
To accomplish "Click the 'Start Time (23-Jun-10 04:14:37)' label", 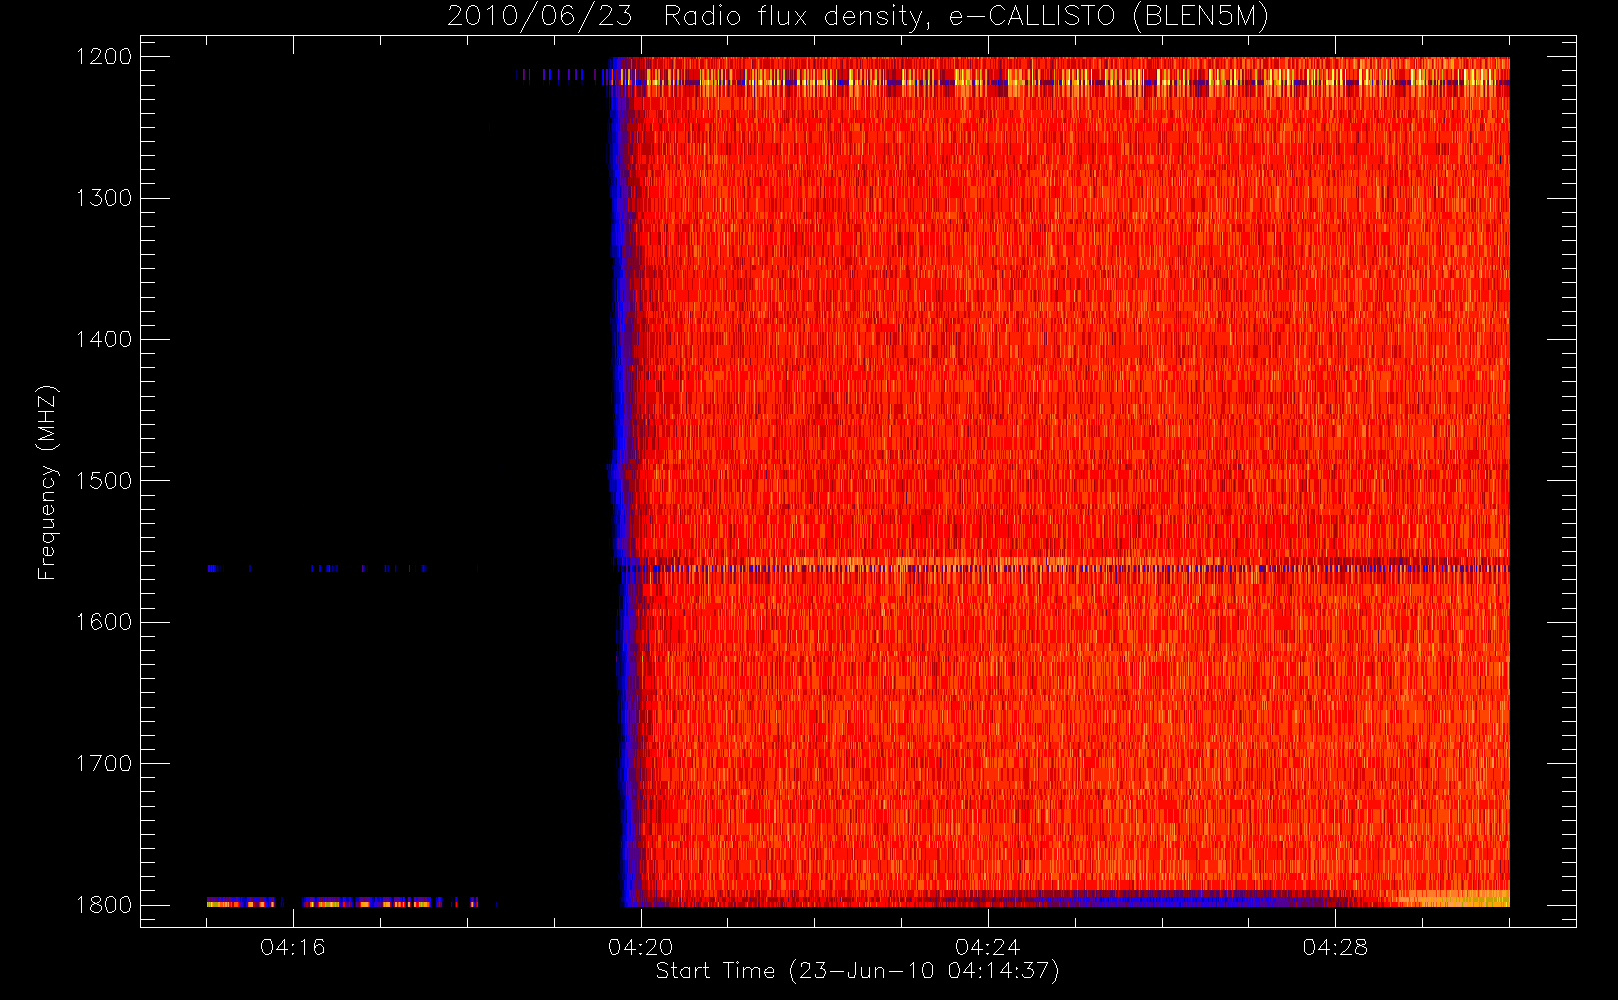I will (x=857, y=971).
